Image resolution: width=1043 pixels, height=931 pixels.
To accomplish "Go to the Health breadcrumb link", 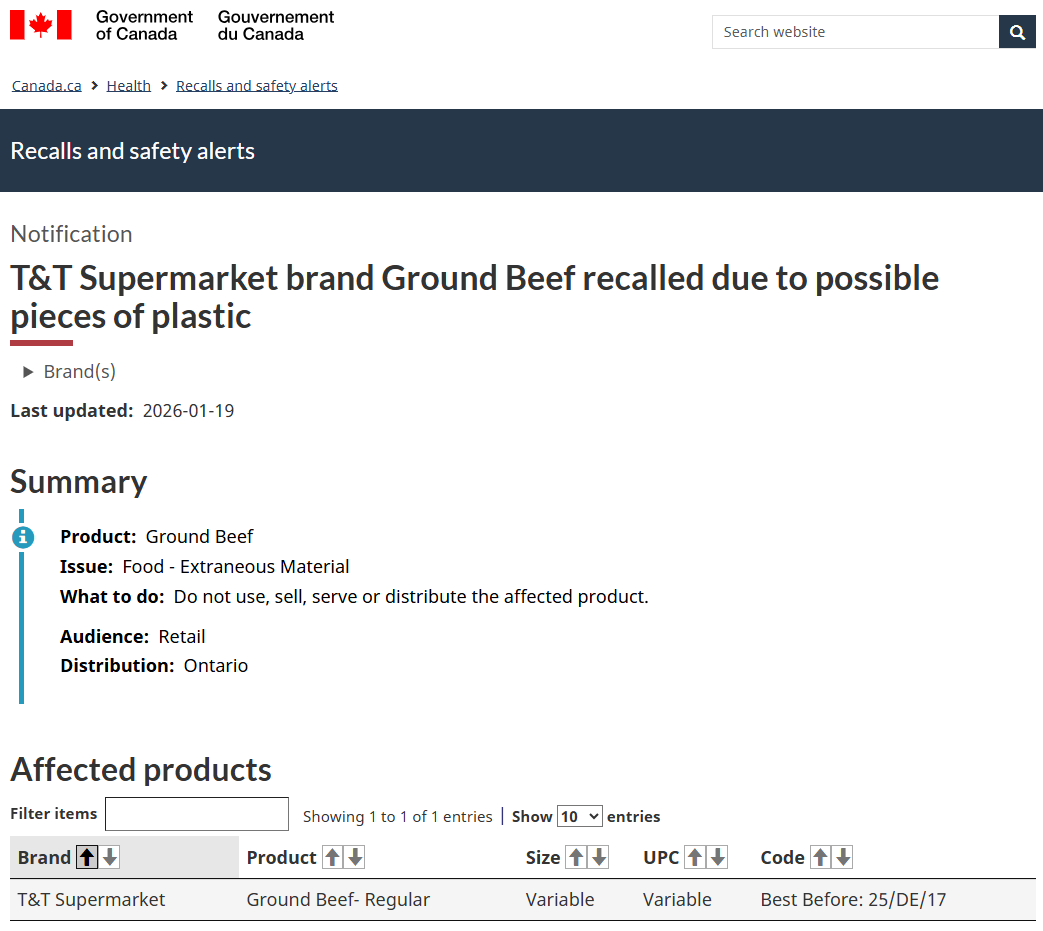I will point(129,86).
